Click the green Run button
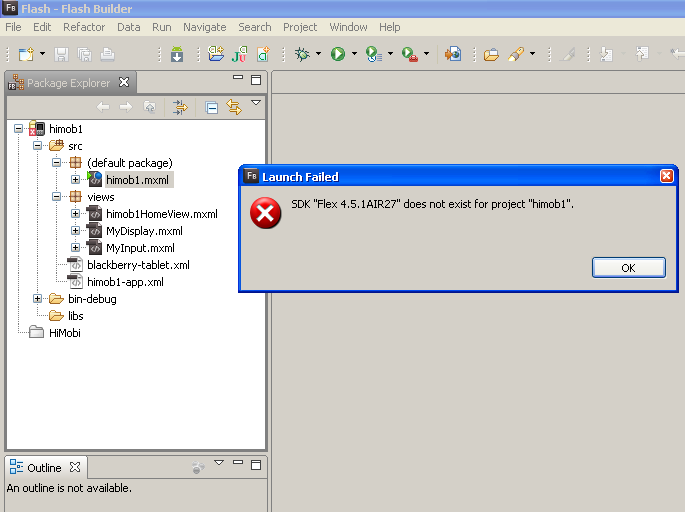This screenshot has width=685, height=523. coord(338,54)
